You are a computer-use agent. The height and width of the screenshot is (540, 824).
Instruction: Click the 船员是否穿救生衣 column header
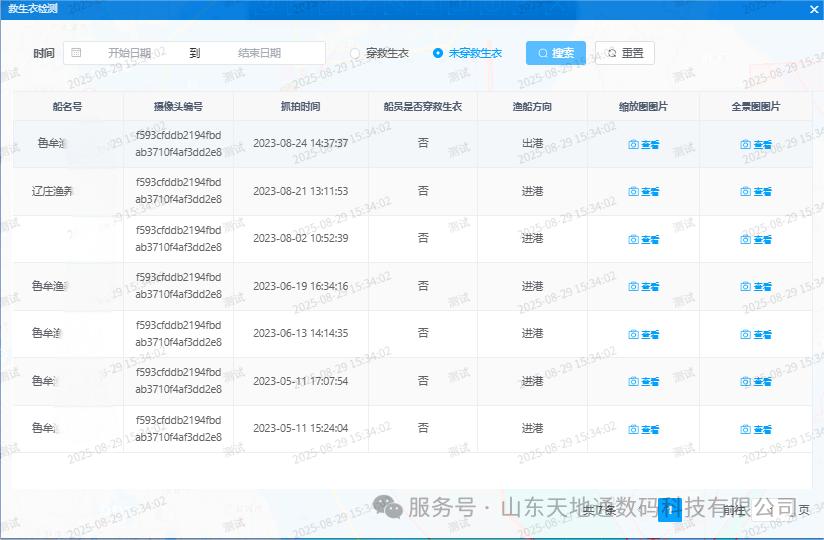click(423, 107)
